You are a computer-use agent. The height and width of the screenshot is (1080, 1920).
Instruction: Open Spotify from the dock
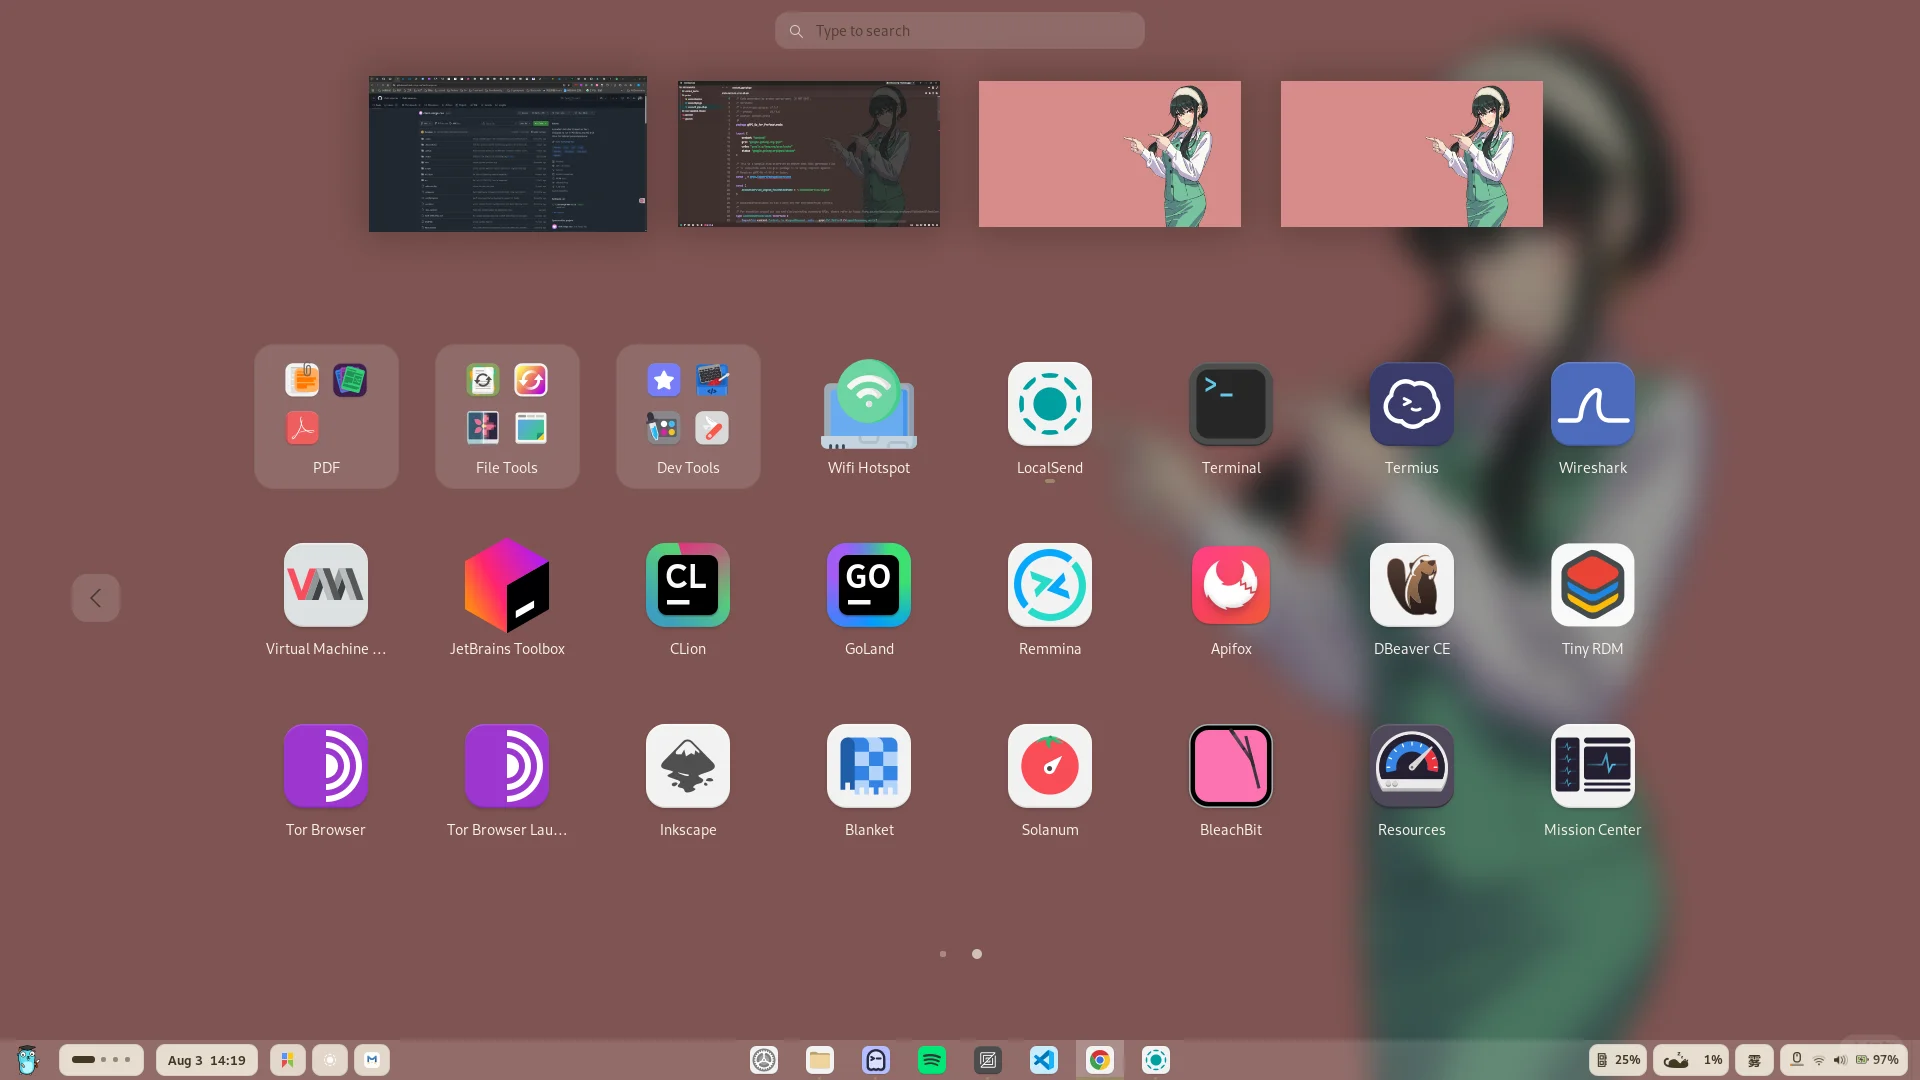932,1059
